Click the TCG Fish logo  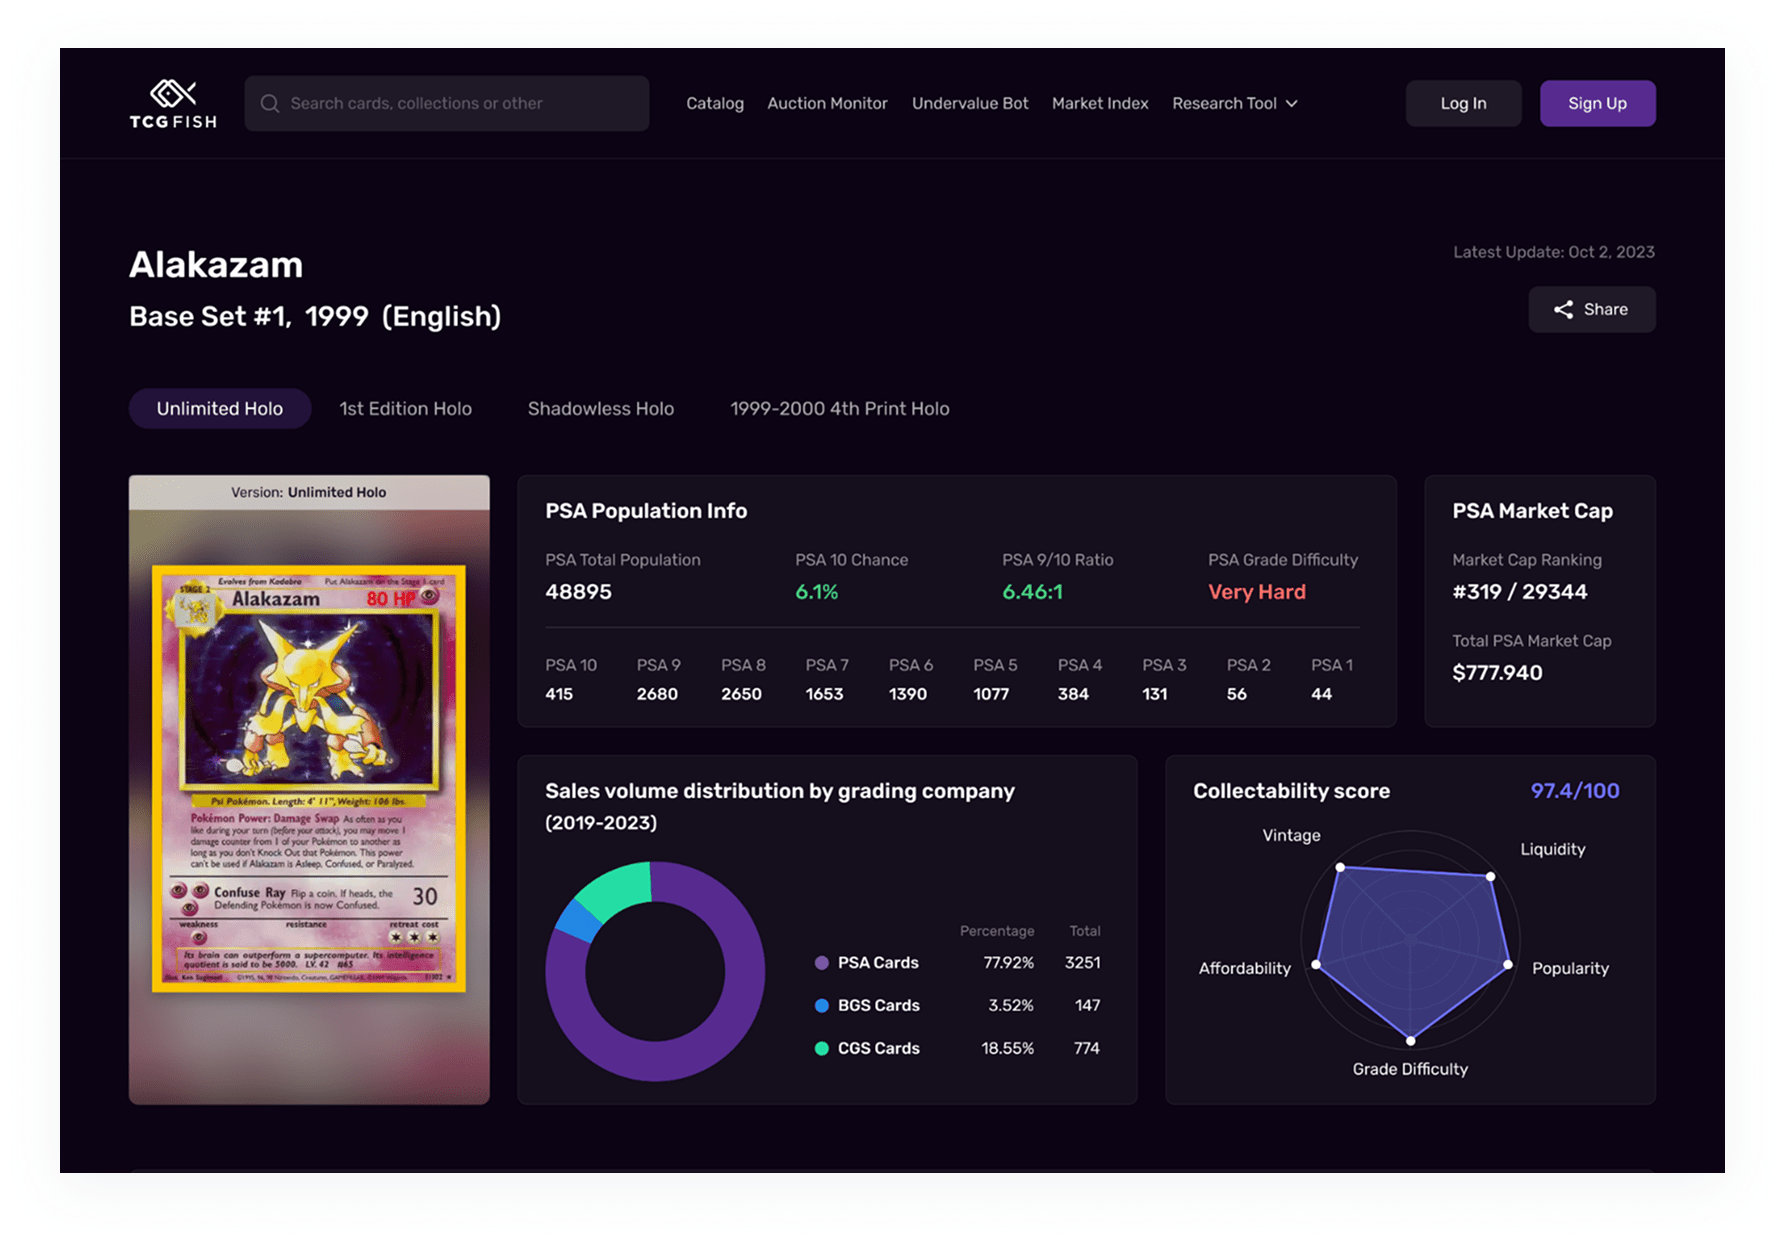click(173, 104)
